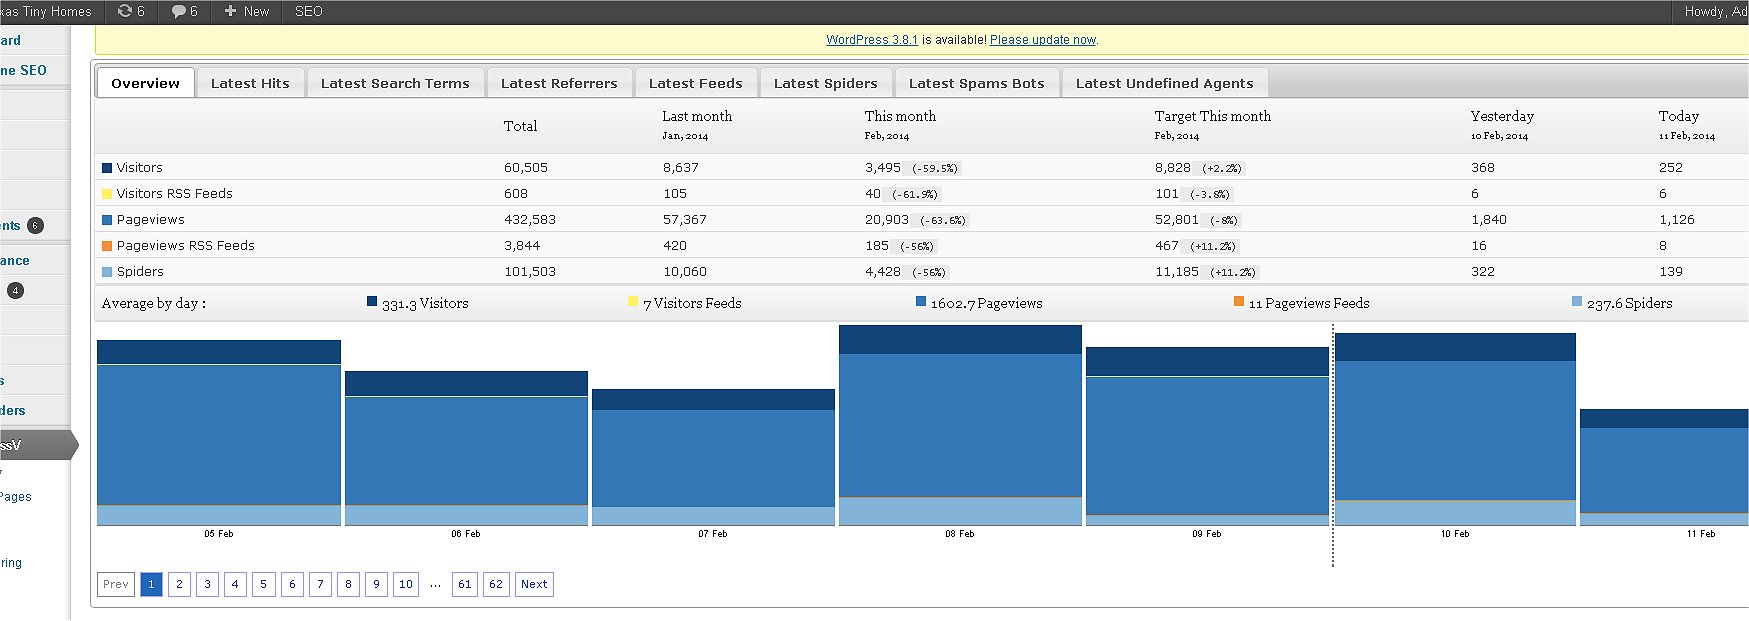Image resolution: width=1749 pixels, height=621 pixels.
Task: Click the plus New icon in admin bar
Action: pyautogui.click(x=231, y=11)
